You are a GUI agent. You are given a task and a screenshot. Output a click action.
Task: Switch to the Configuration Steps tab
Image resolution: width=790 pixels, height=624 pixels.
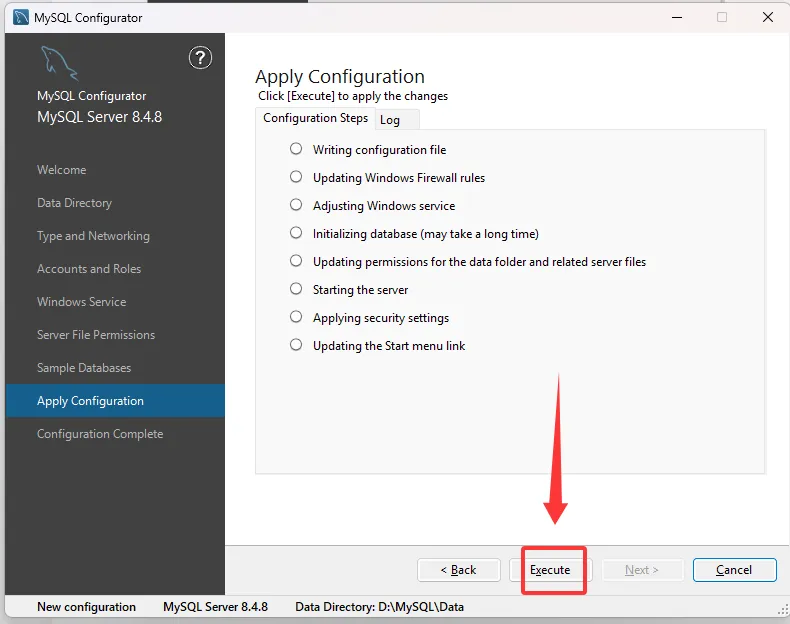point(315,118)
